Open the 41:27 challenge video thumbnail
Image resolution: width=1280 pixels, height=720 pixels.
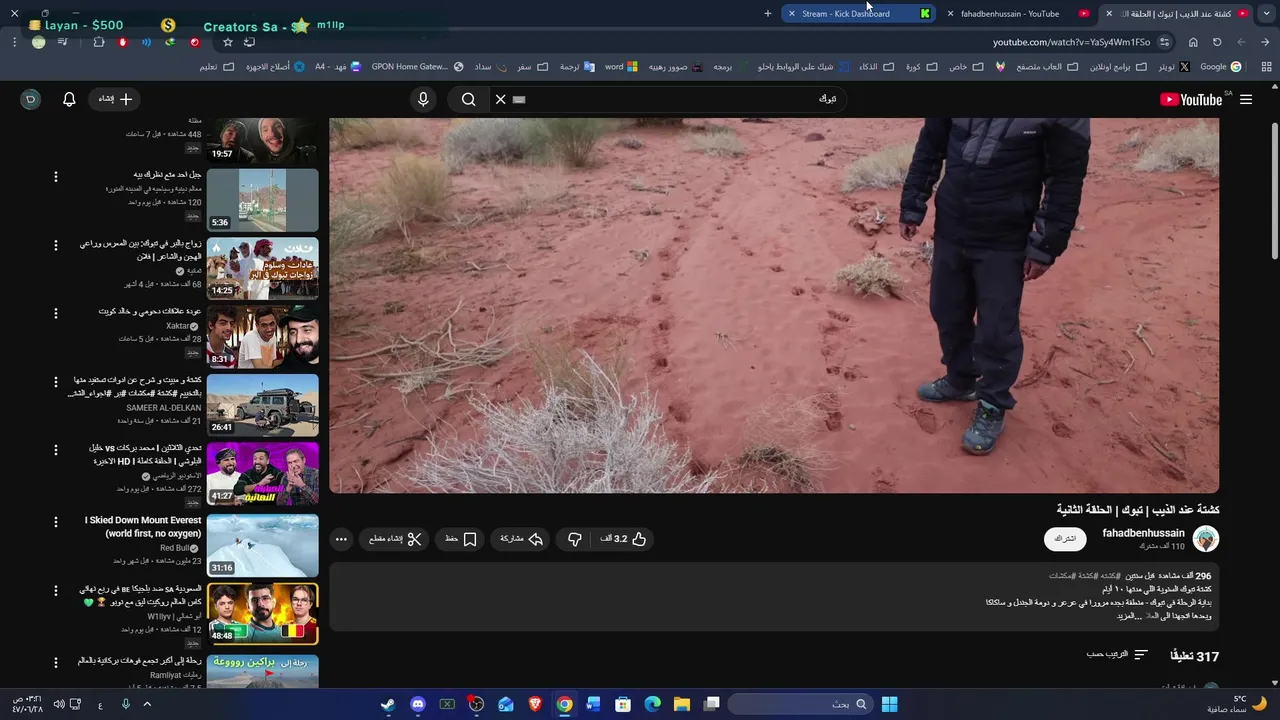click(263, 474)
